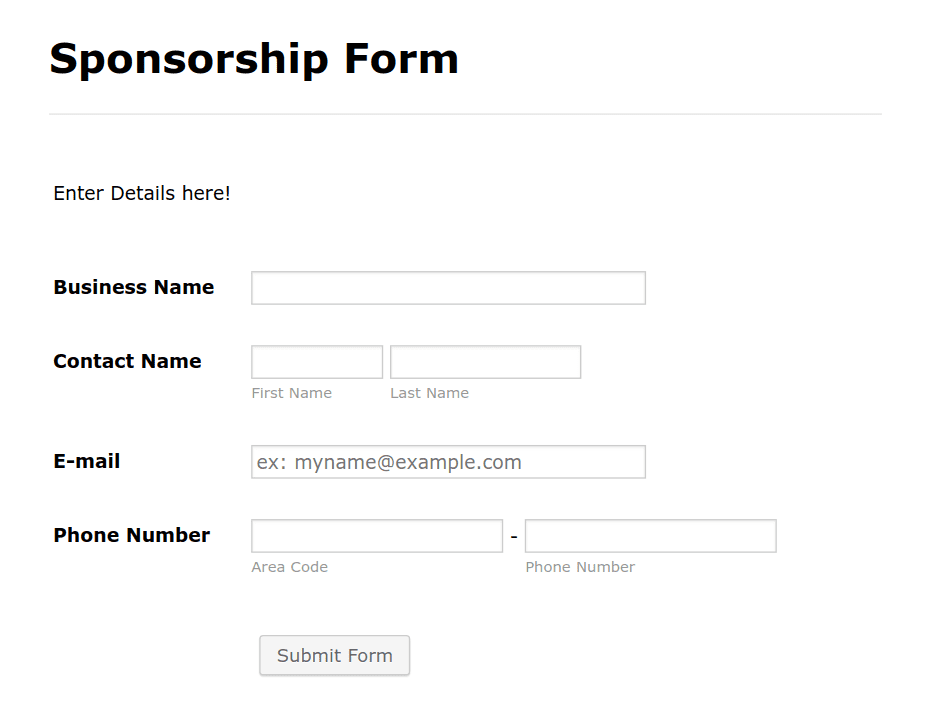The width and height of the screenshot is (930, 708).
Task: Click the E-mail label text
Action: tap(86, 461)
